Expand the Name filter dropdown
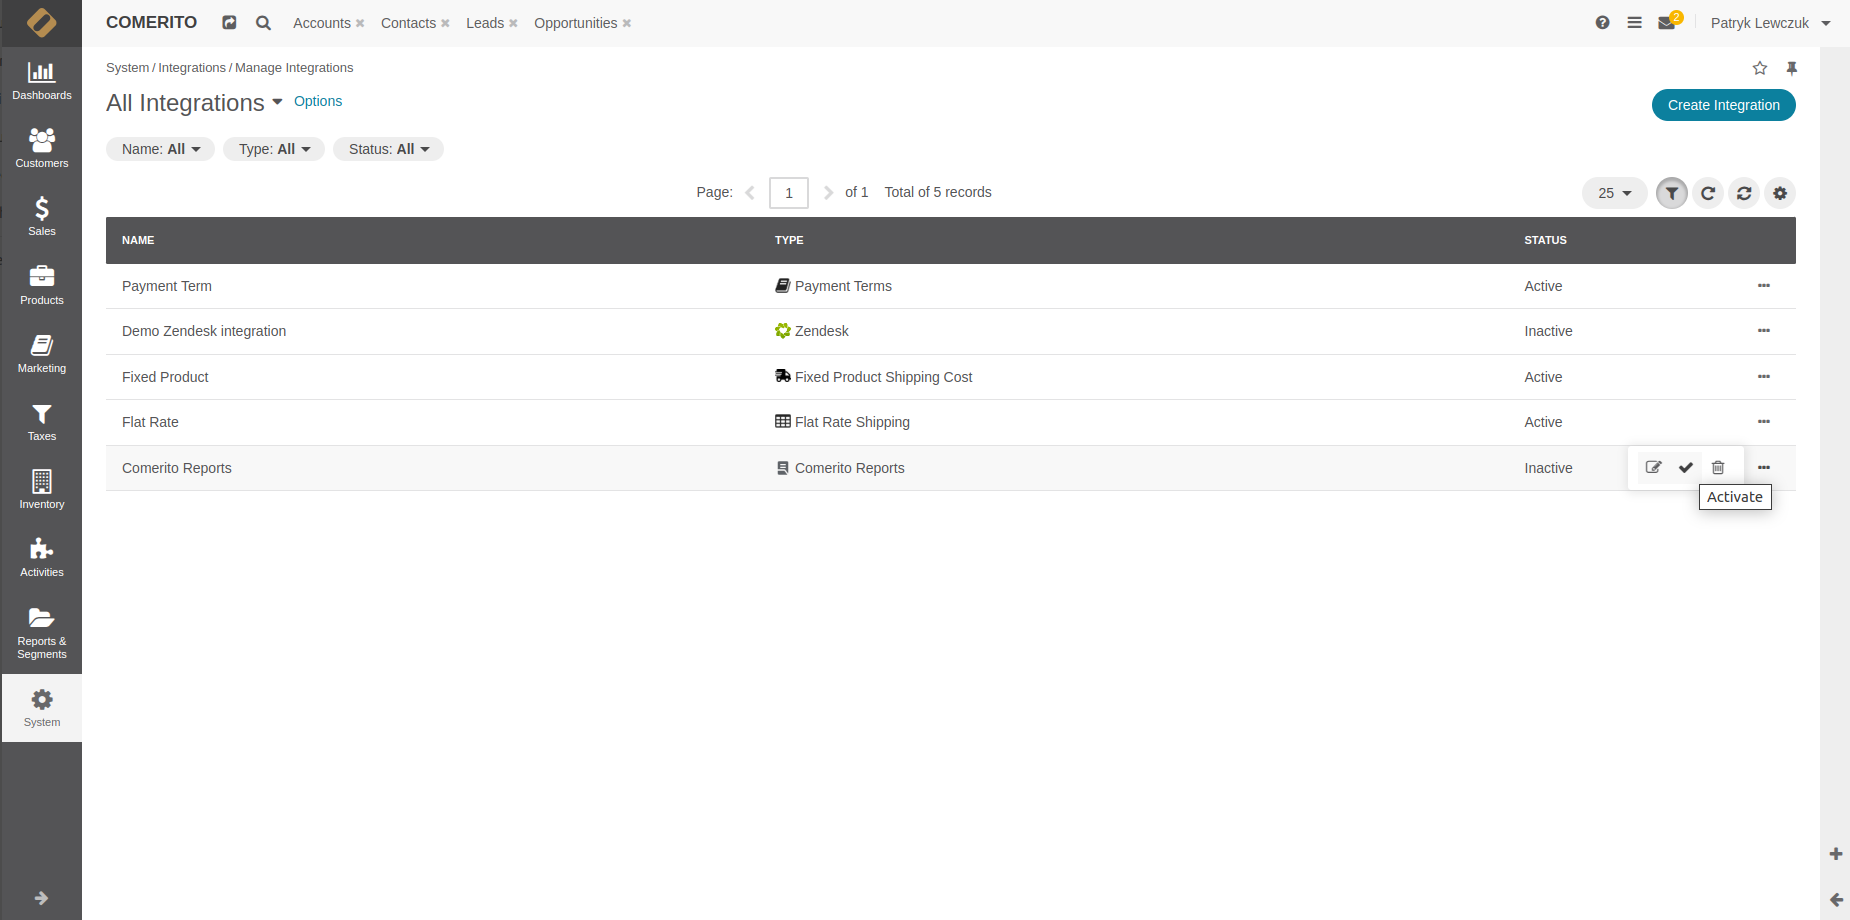The width and height of the screenshot is (1850, 920). pyautogui.click(x=160, y=149)
